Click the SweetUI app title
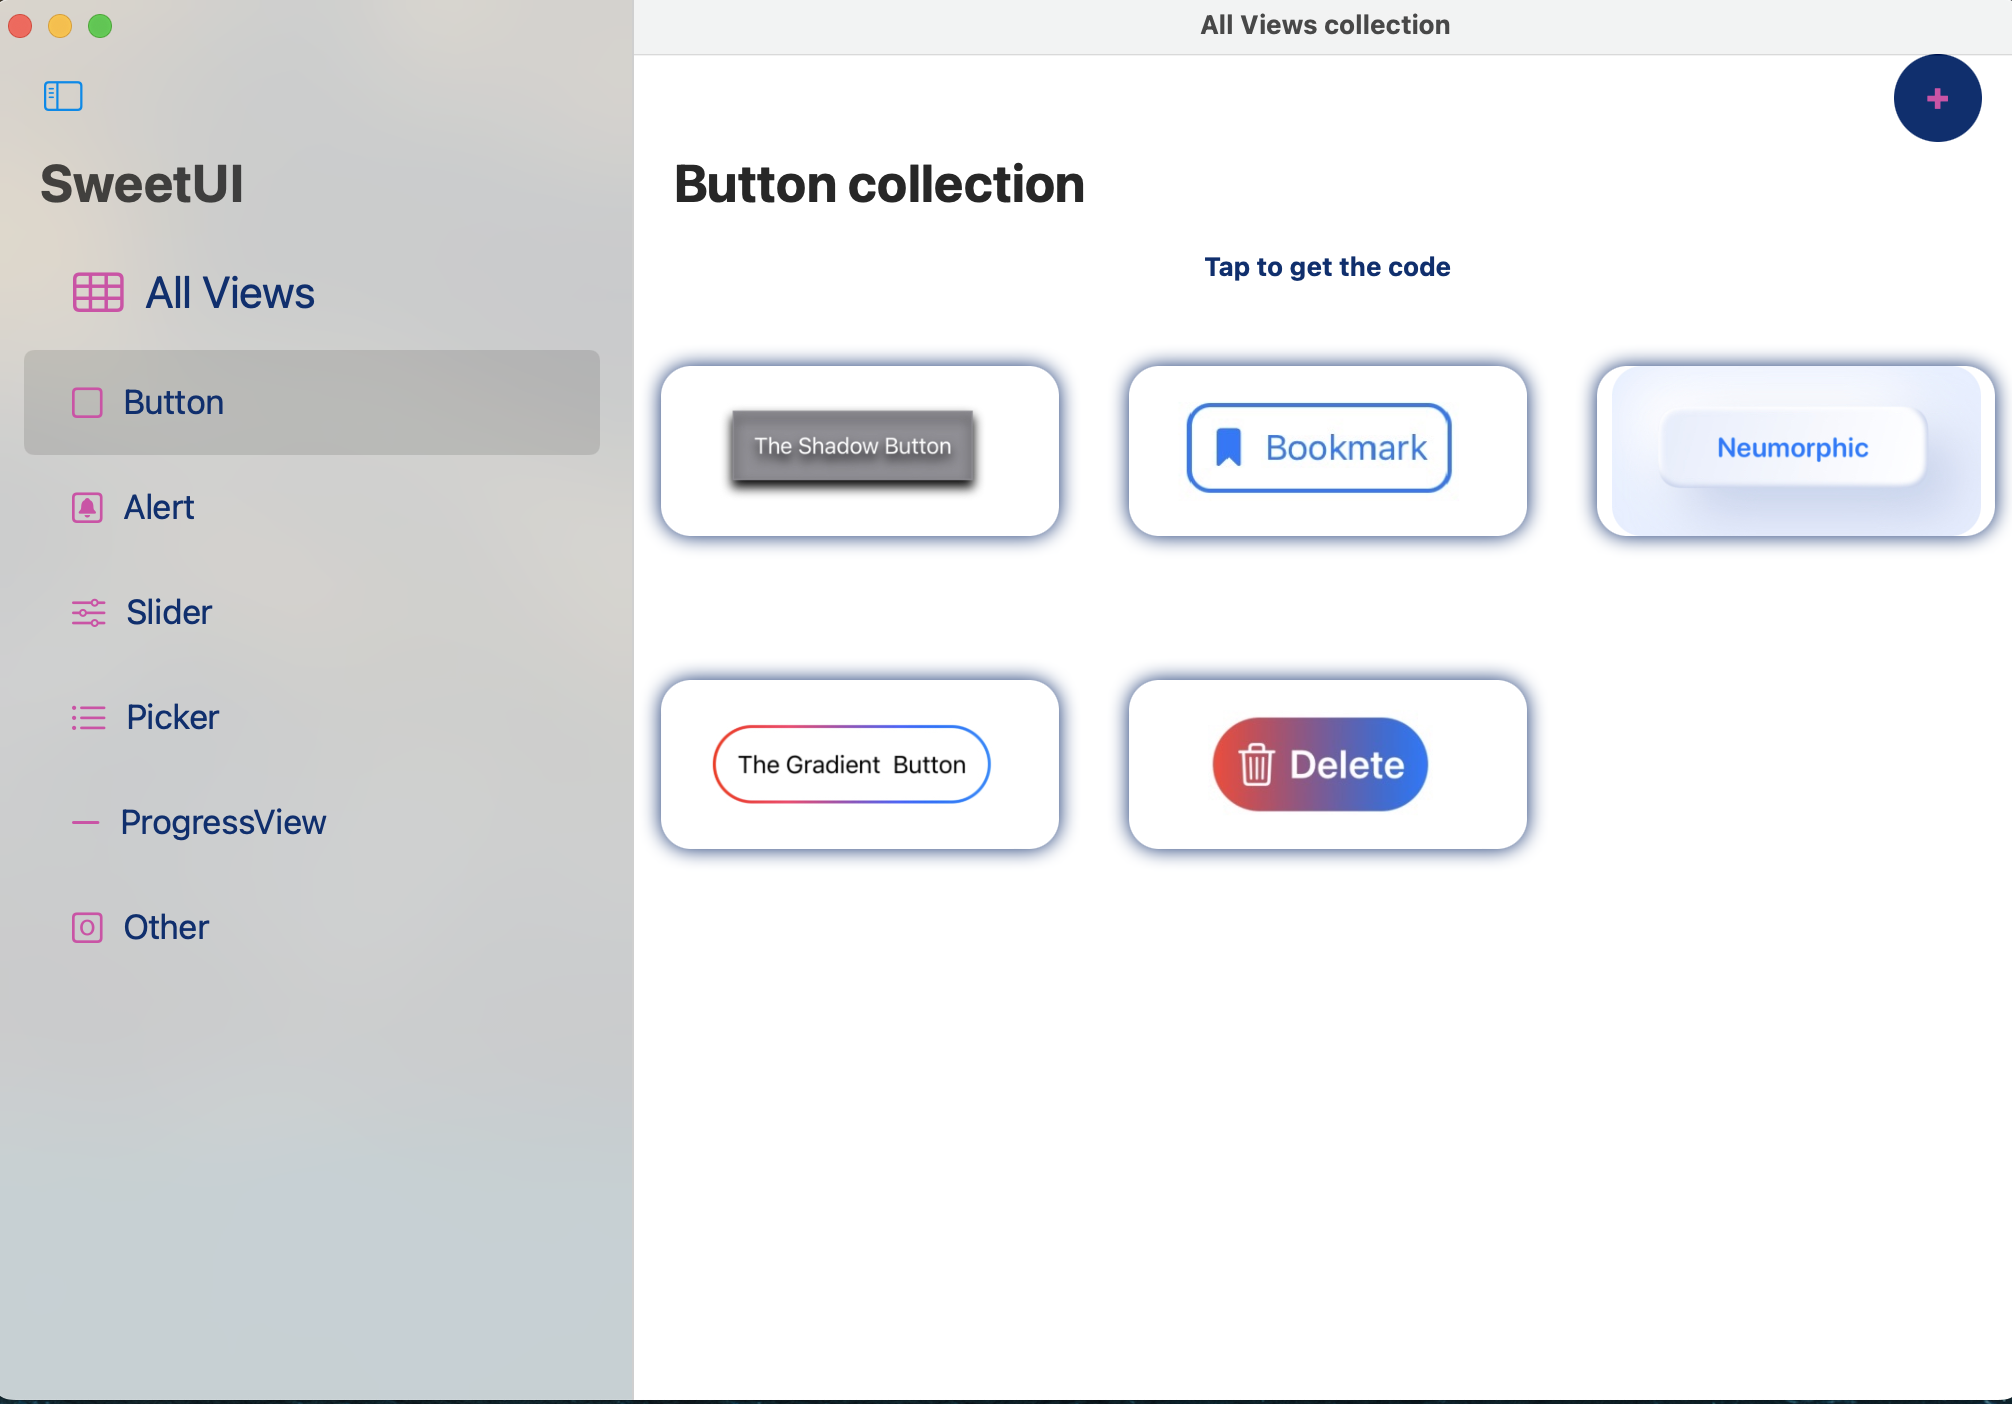Screen dimensions: 2012x1404 point(142,184)
